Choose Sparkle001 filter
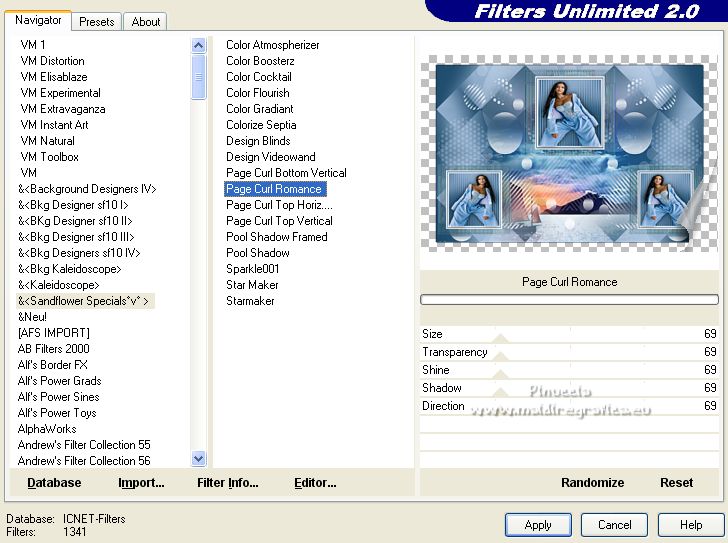This screenshot has width=728, height=543. point(253,269)
